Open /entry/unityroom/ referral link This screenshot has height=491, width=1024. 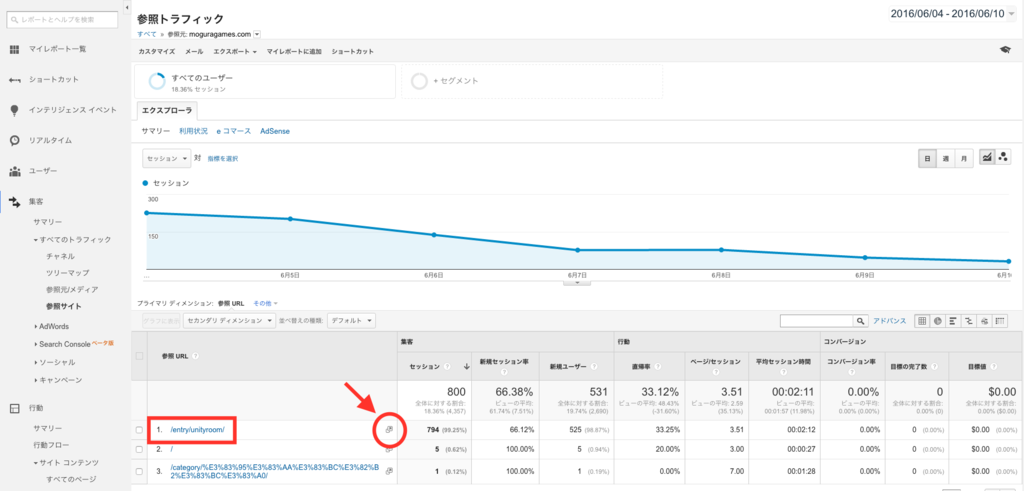pyautogui.click(x=197, y=430)
